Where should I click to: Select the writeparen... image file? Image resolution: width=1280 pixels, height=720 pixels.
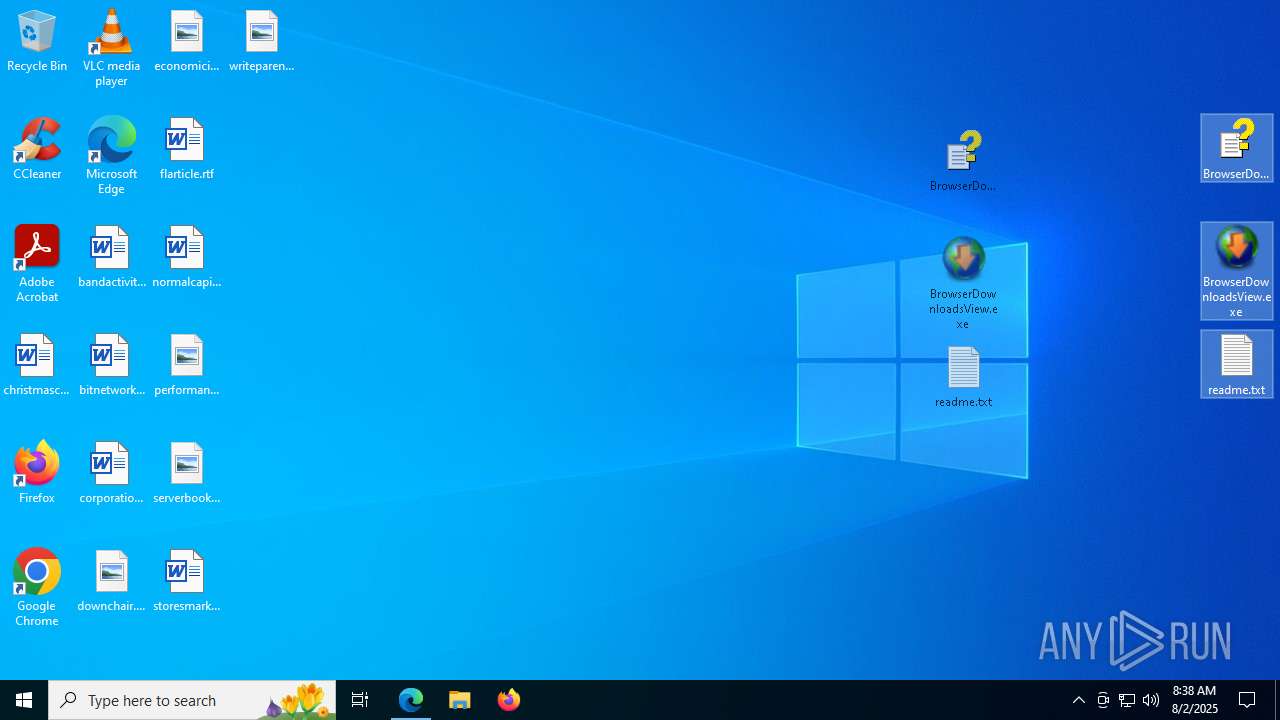[261, 42]
